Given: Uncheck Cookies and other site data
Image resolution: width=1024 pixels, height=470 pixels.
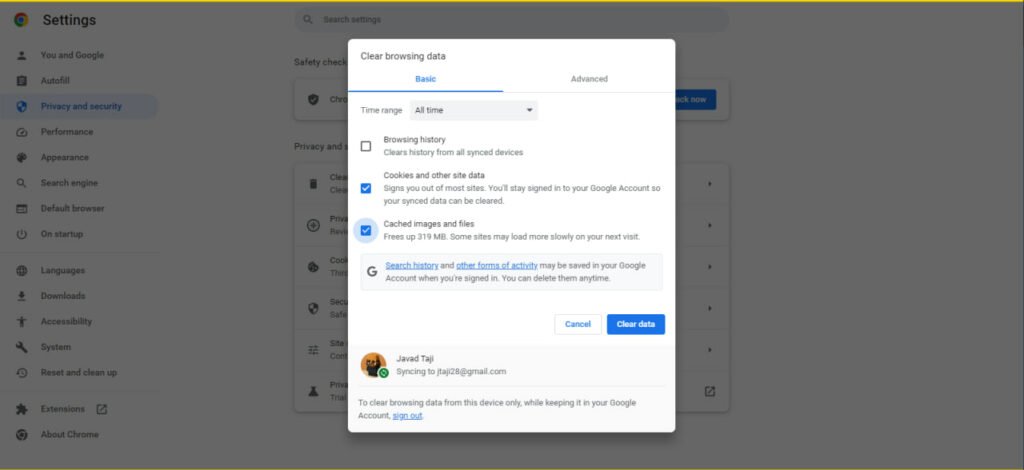Looking at the screenshot, I should point(366,188).
